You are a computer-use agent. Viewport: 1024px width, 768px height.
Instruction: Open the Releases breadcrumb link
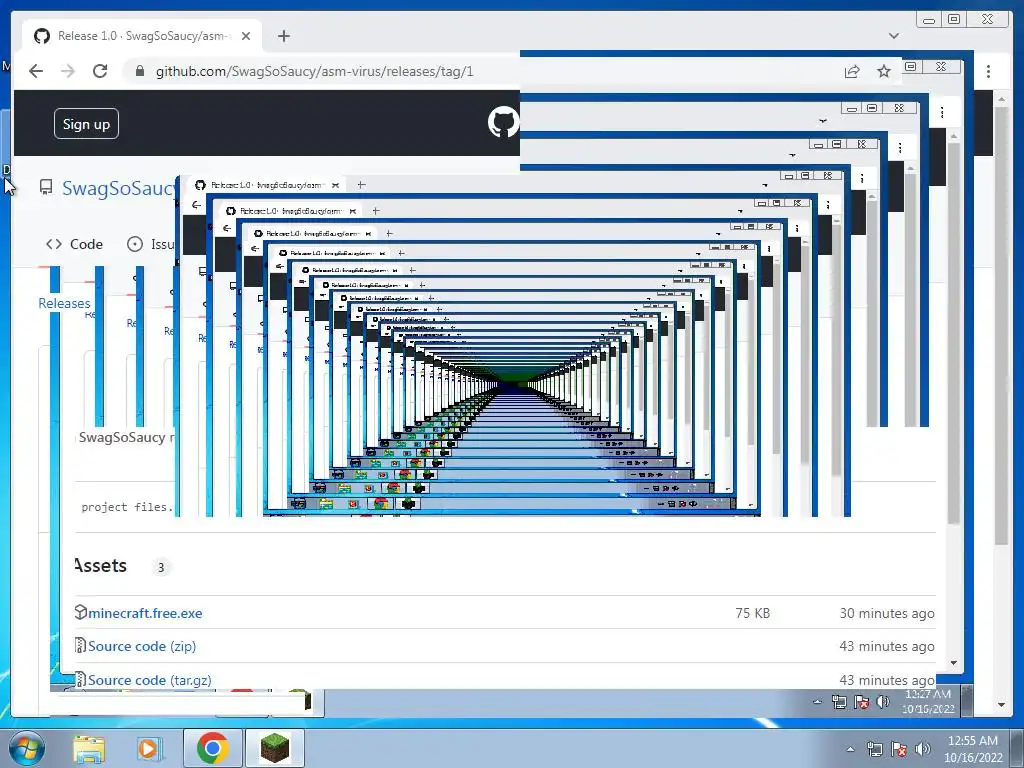(x=64, y=303)
